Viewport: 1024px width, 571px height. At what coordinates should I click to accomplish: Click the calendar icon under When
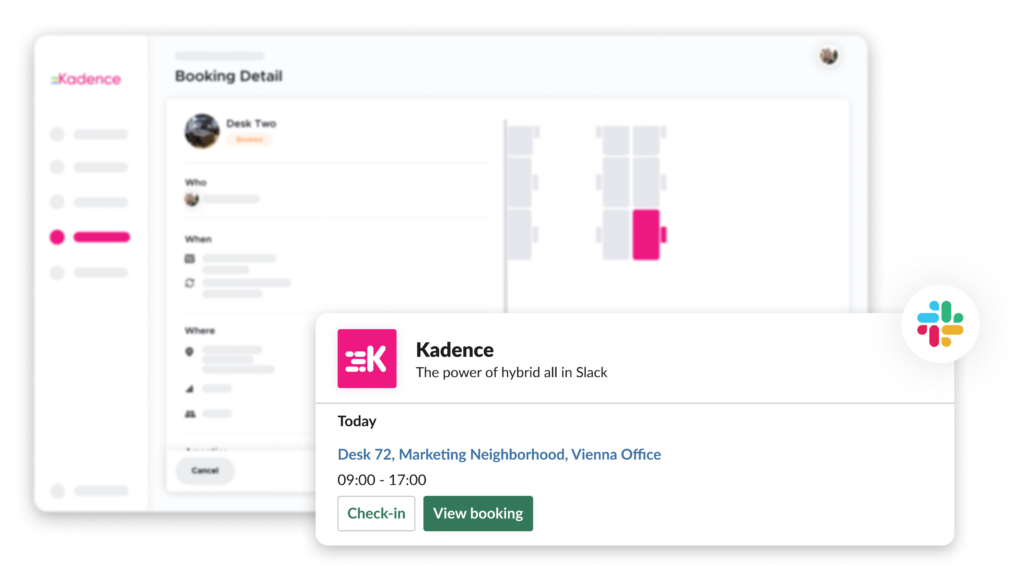(x=189, y=259)
